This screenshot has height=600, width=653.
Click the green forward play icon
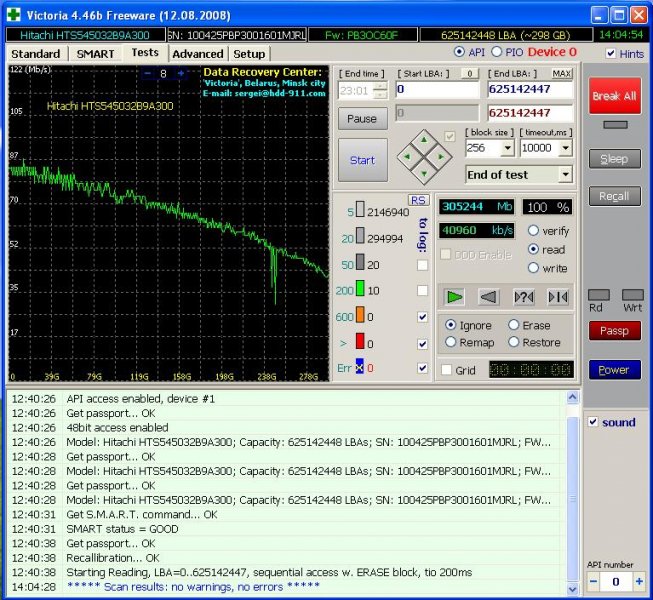(x=454, y=296)
